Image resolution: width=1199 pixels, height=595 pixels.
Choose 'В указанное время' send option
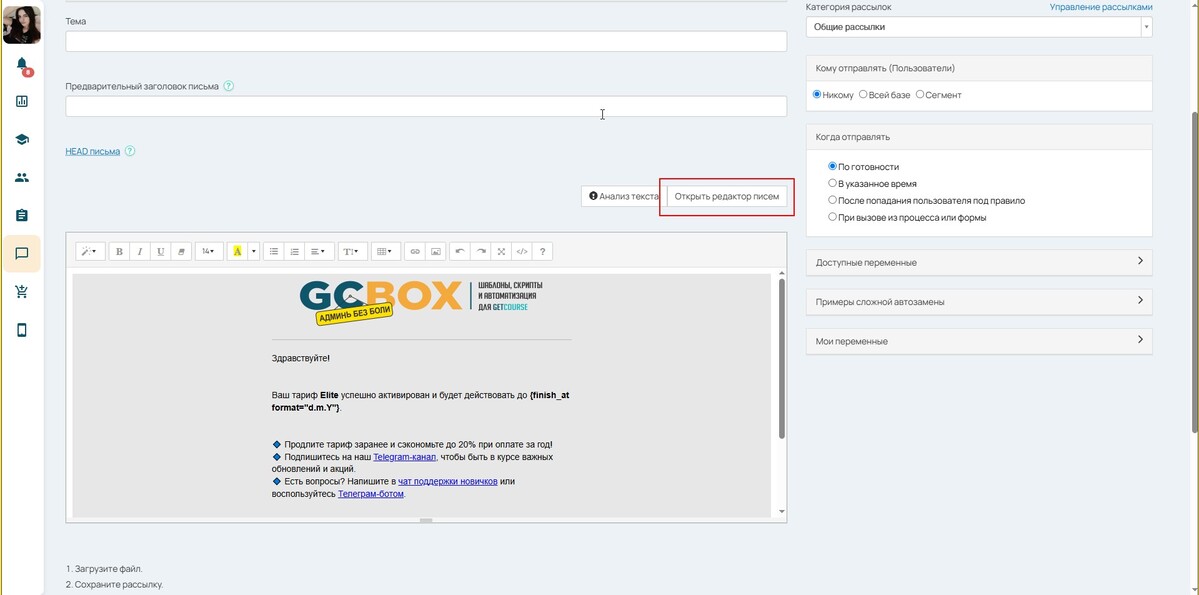pyautogui.click(x=833, y=184)
